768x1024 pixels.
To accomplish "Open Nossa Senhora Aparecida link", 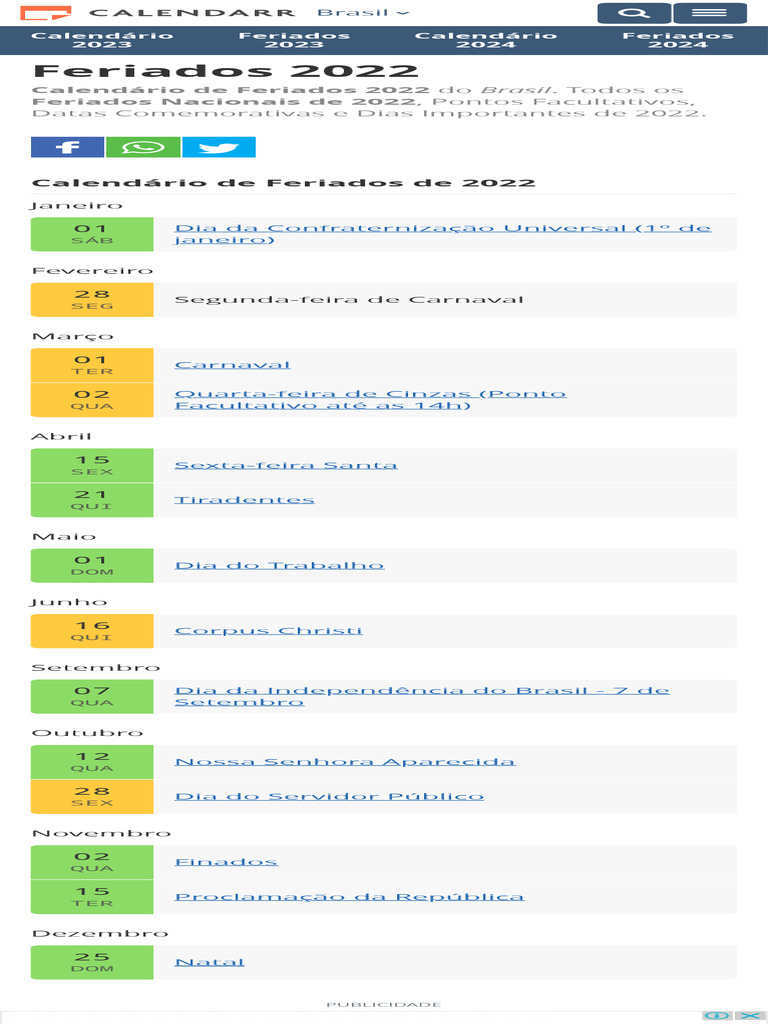I will [x=345, y=762].
